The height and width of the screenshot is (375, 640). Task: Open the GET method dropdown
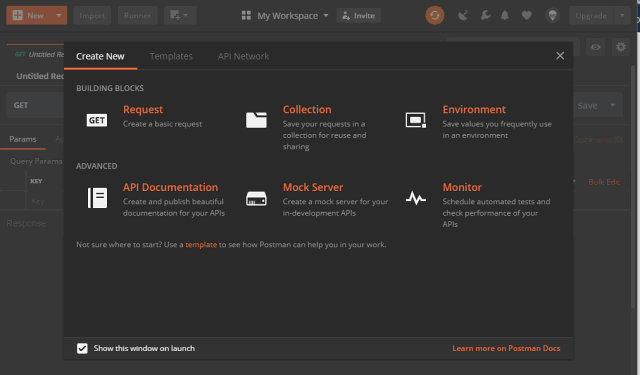(35, 105)
